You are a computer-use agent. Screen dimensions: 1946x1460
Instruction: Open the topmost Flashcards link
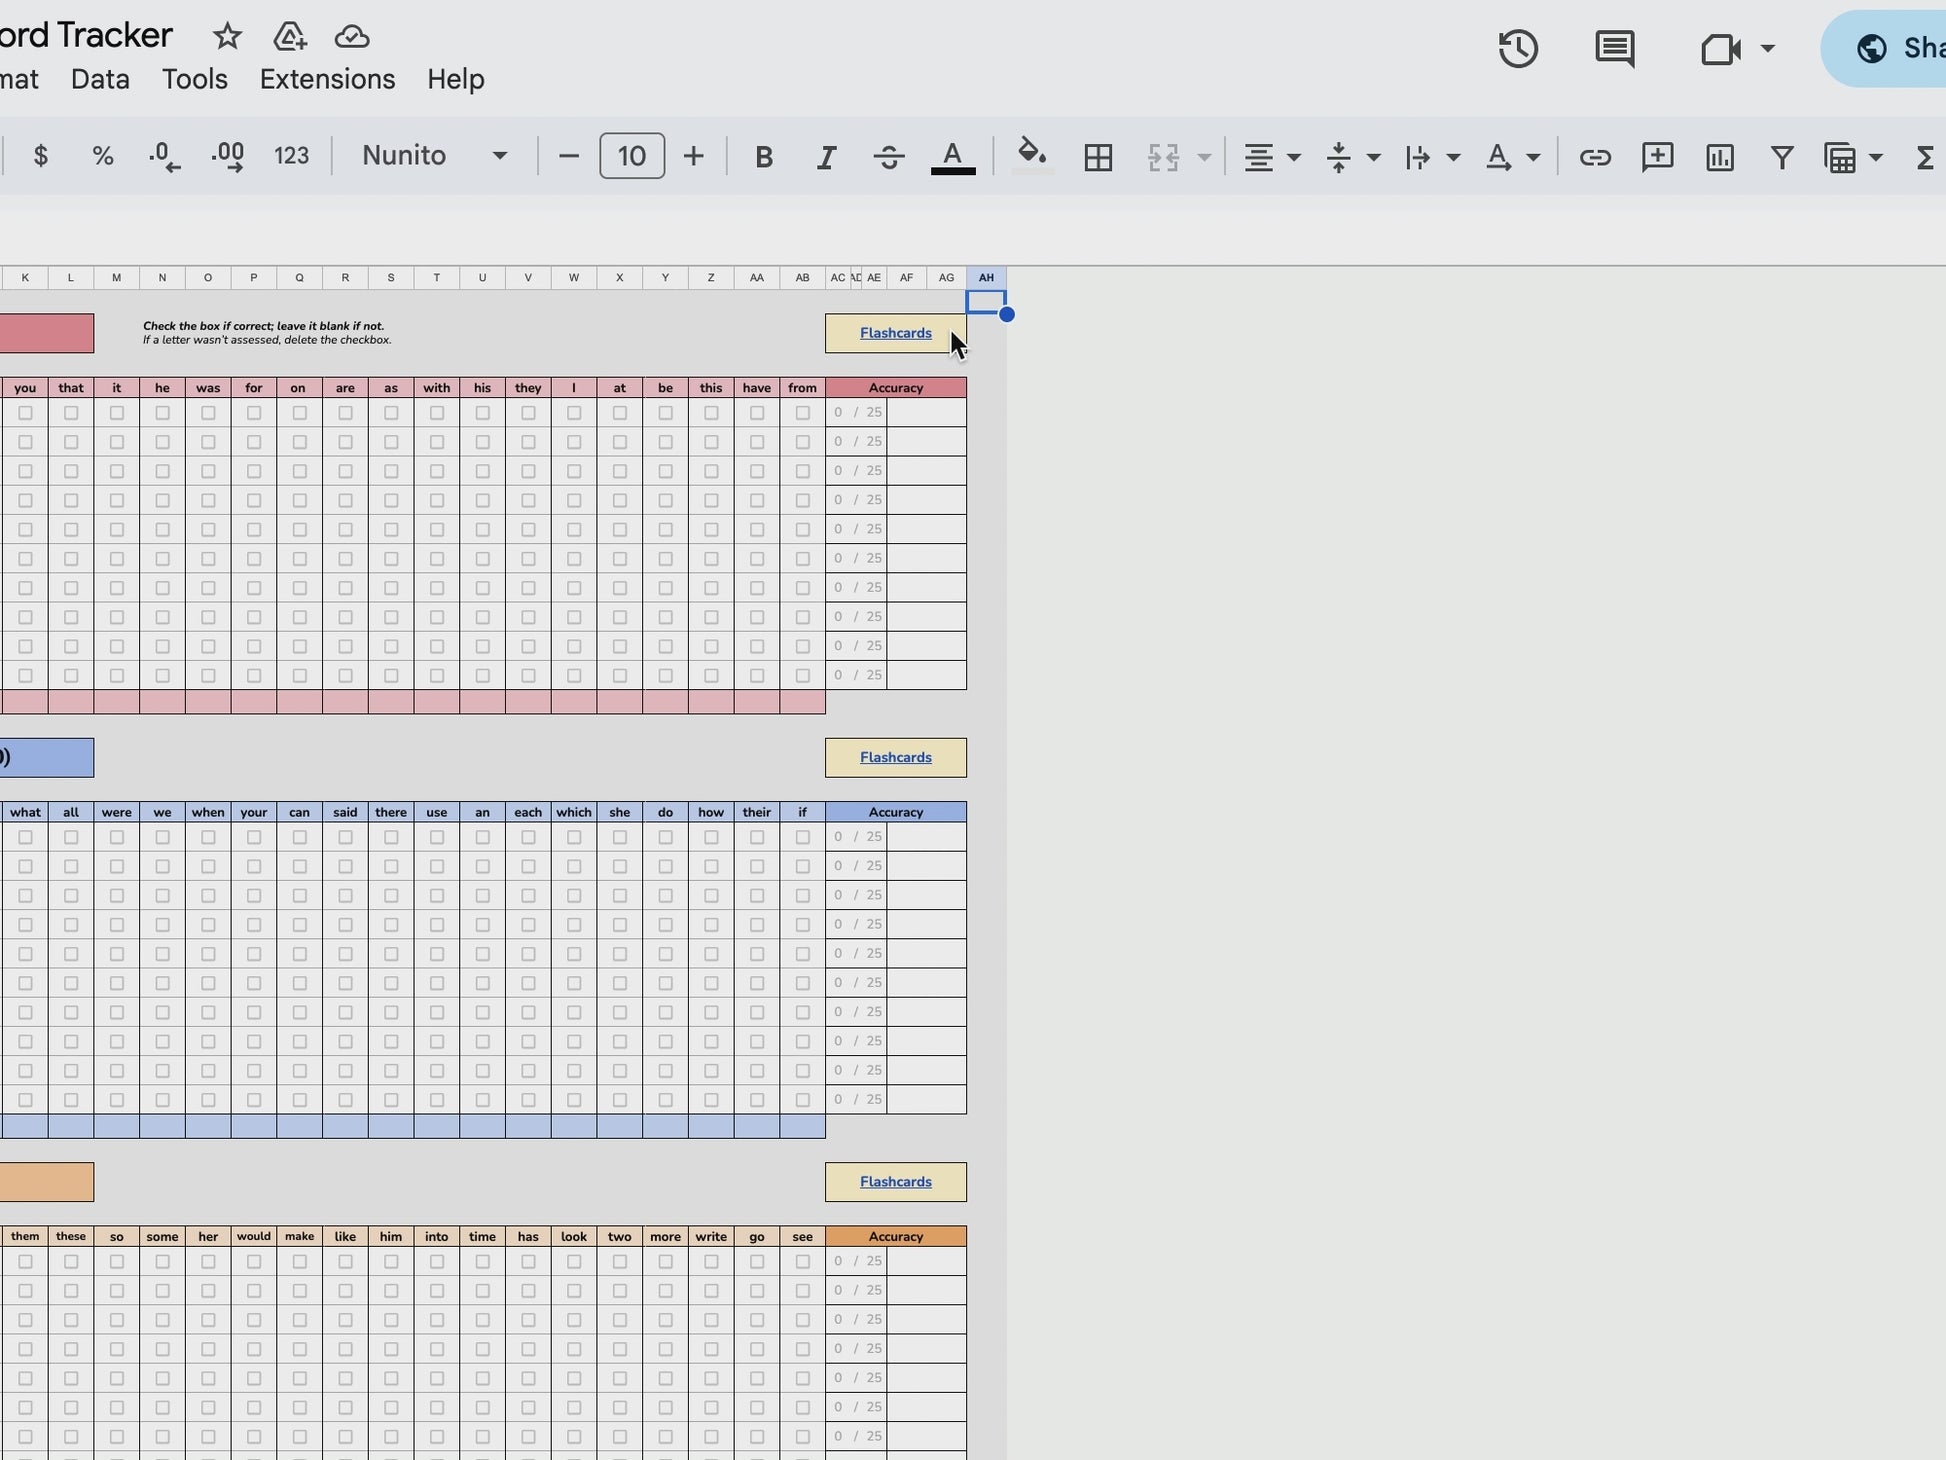tap(895, 333)
